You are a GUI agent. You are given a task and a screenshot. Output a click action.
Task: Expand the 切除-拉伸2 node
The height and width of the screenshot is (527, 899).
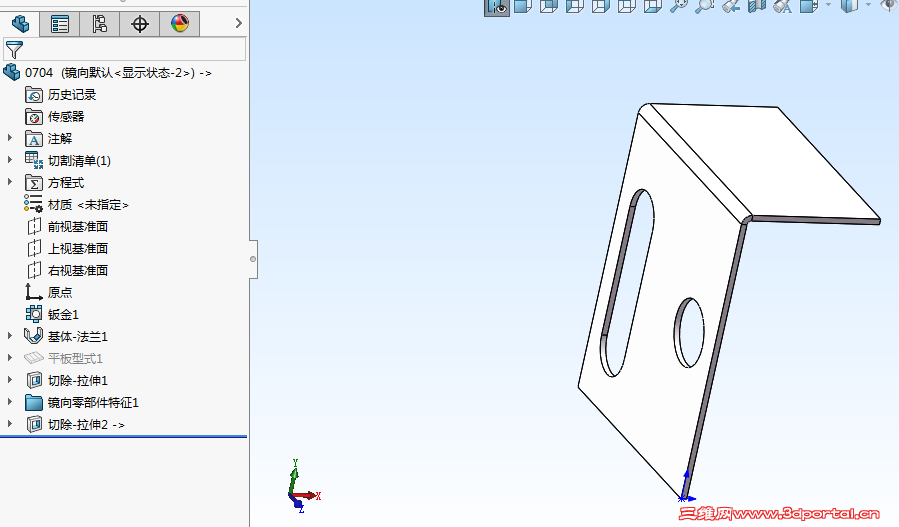tap(10, 424)
